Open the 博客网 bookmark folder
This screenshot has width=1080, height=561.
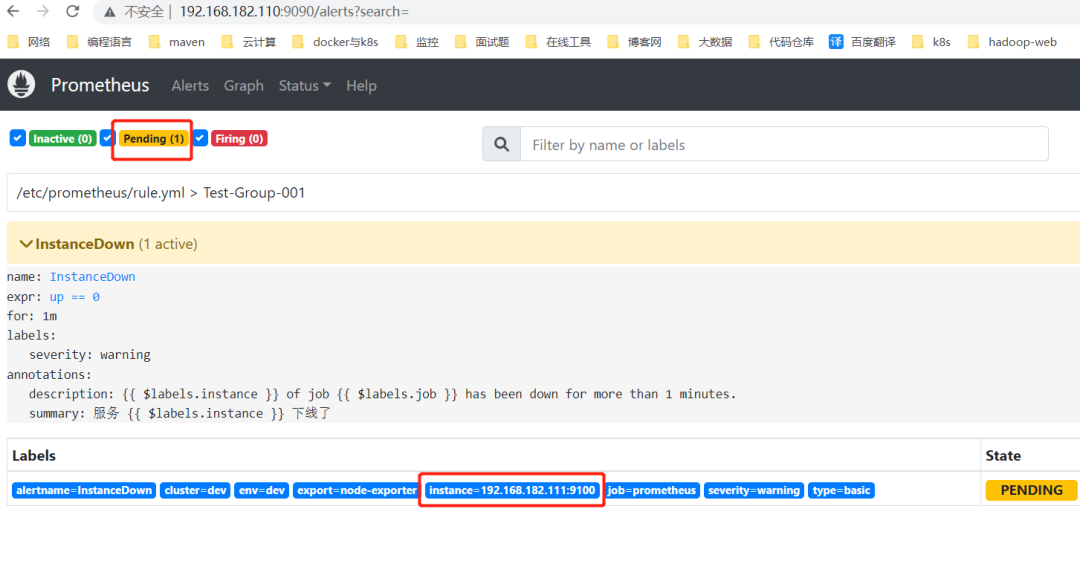[634, 42]
